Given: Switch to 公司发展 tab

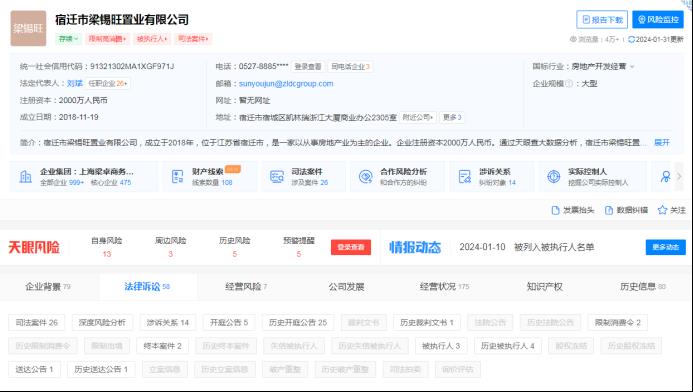Looking at the screenshot, I should pyautogui.click(x=346, y=286).
